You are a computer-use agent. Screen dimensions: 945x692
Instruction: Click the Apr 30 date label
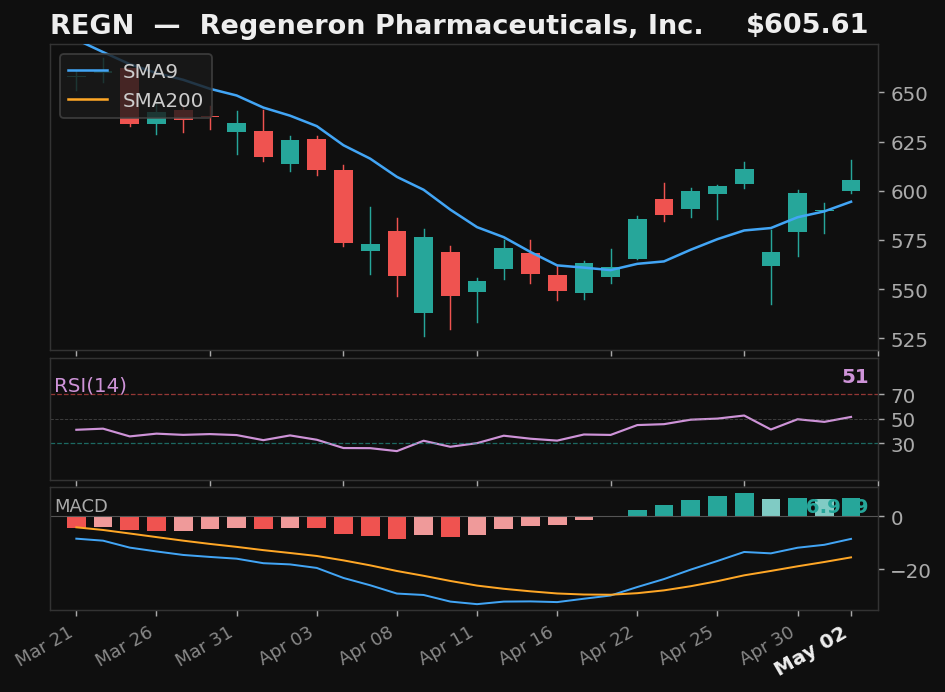767,646
